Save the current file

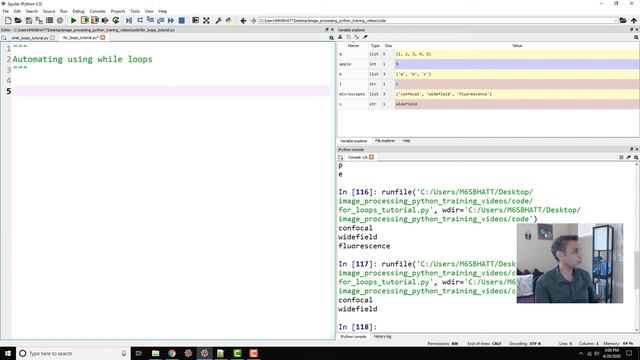tap(29, 20)
